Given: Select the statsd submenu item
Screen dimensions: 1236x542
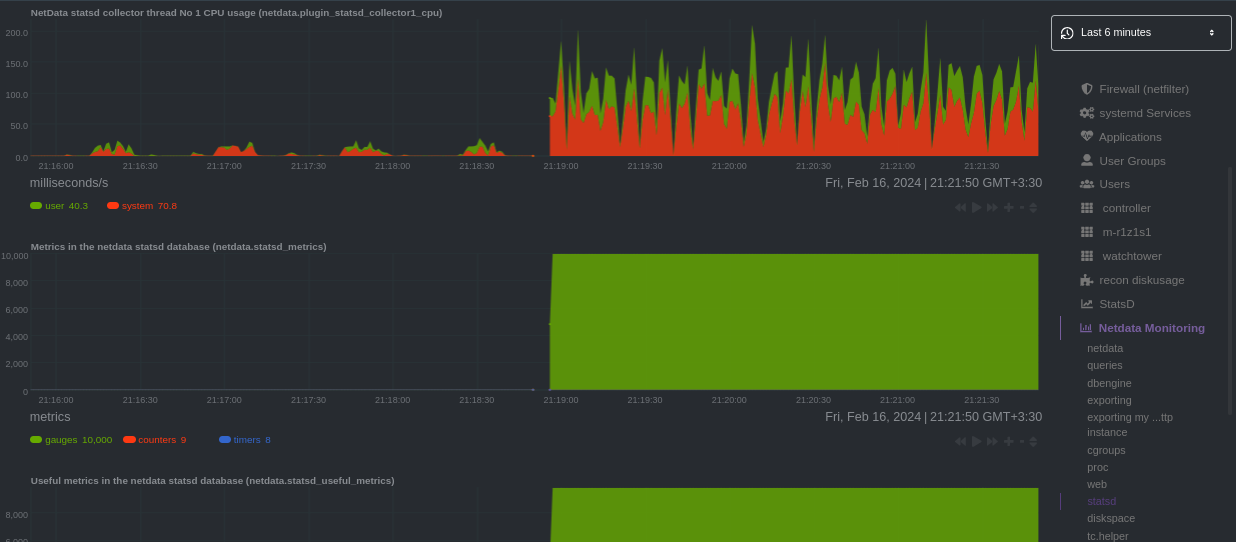Looking at the screenshot, I should coord(1101,501).
